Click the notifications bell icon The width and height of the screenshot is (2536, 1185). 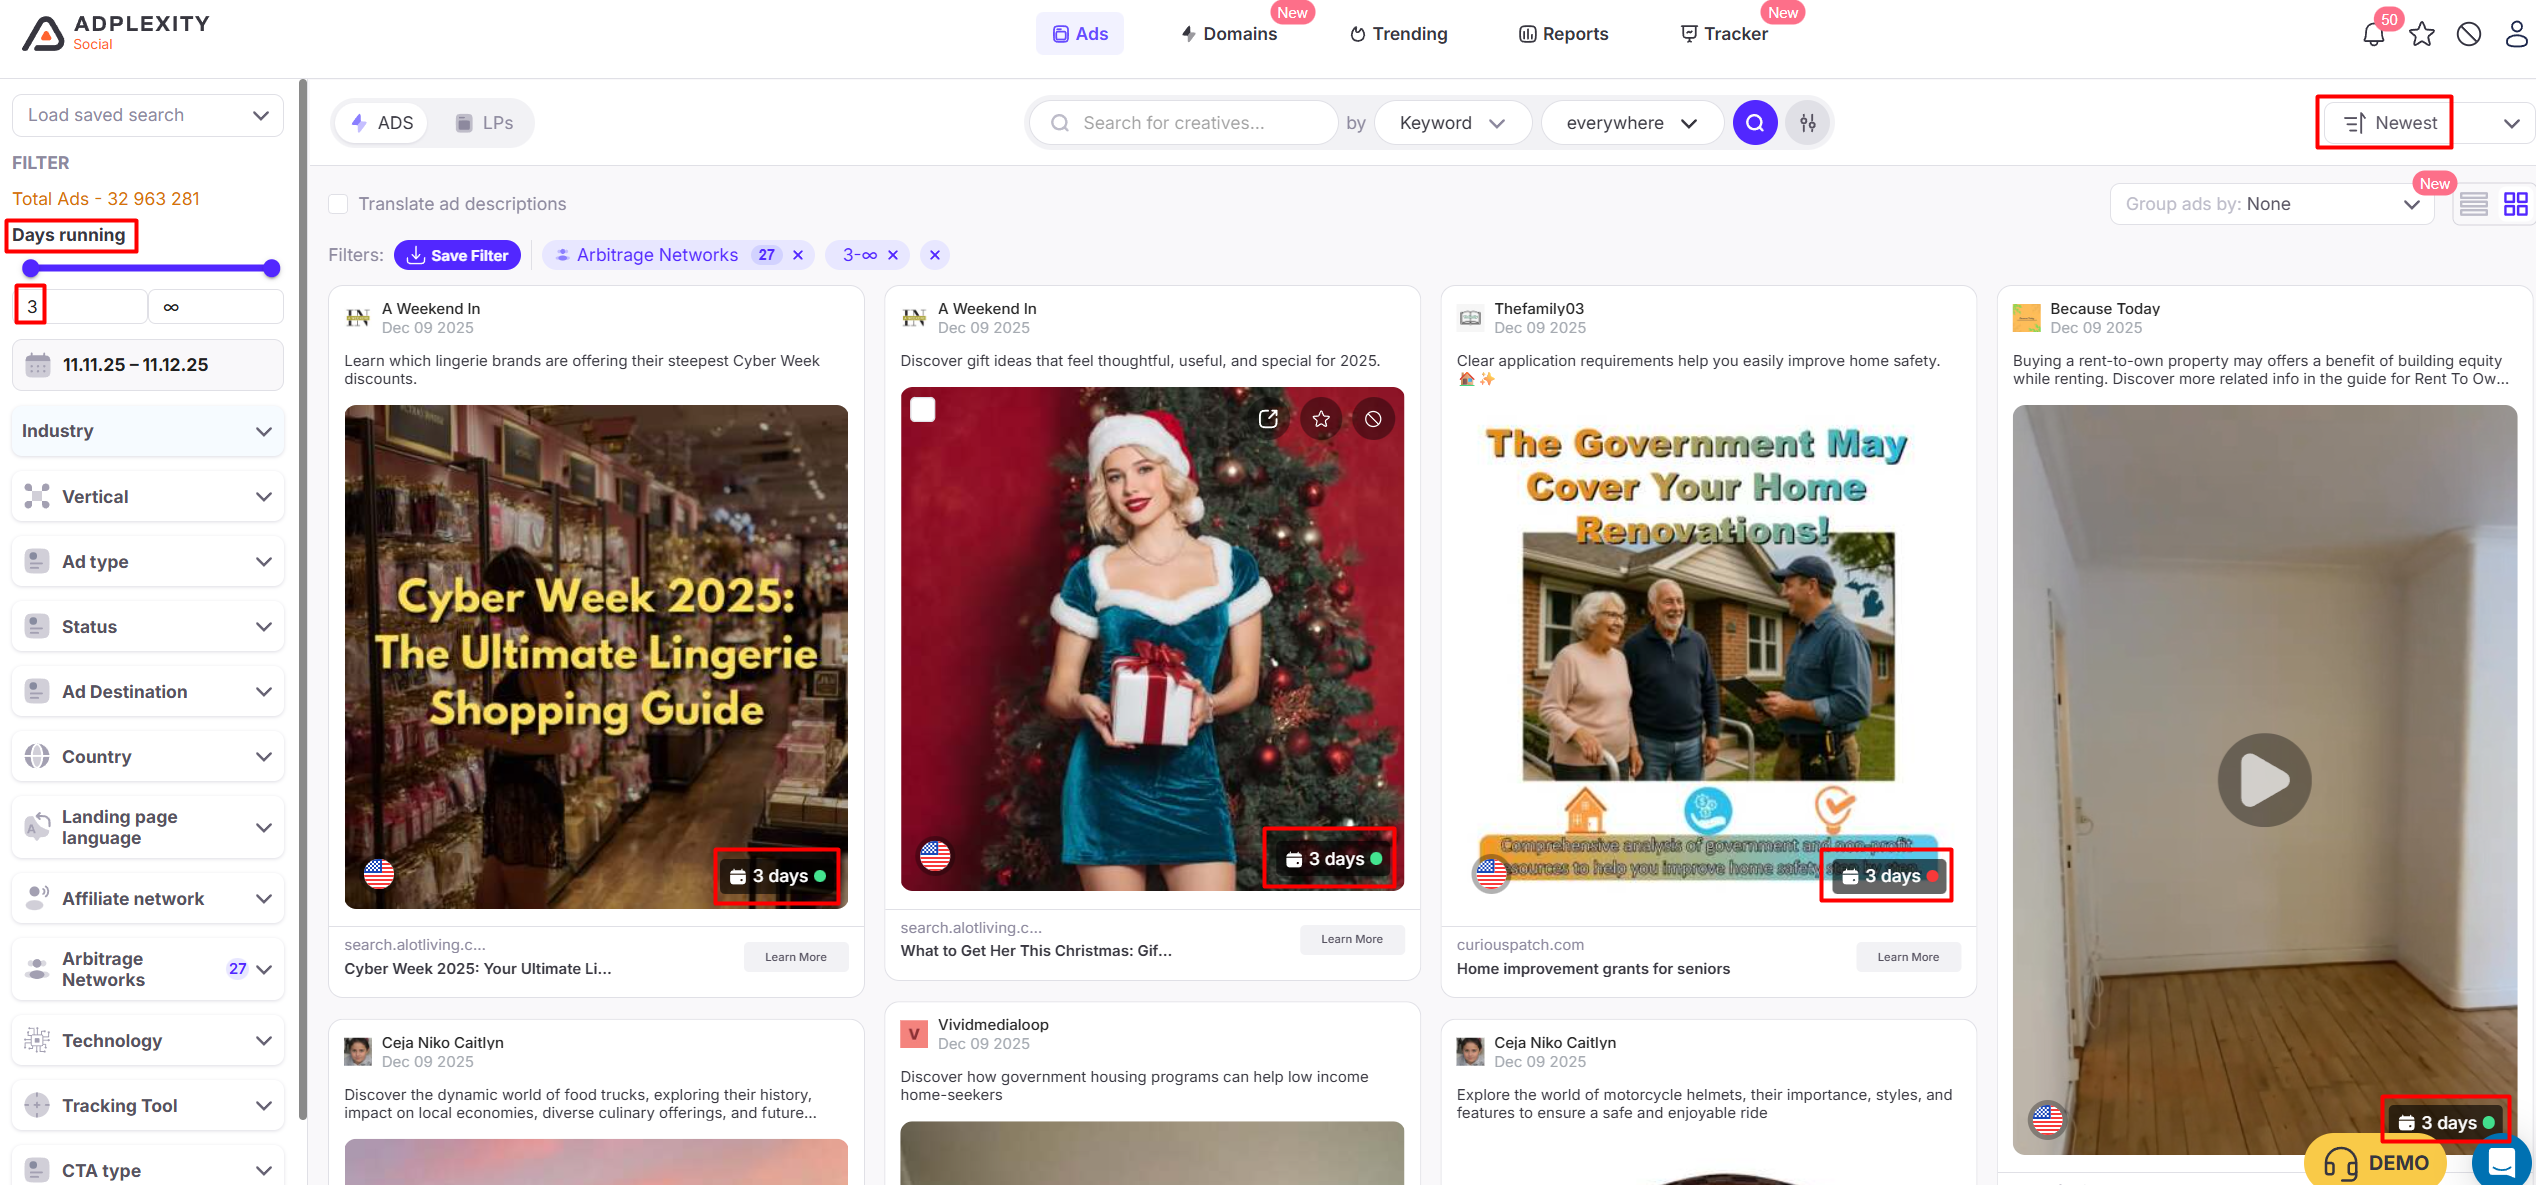point(2373,35)
